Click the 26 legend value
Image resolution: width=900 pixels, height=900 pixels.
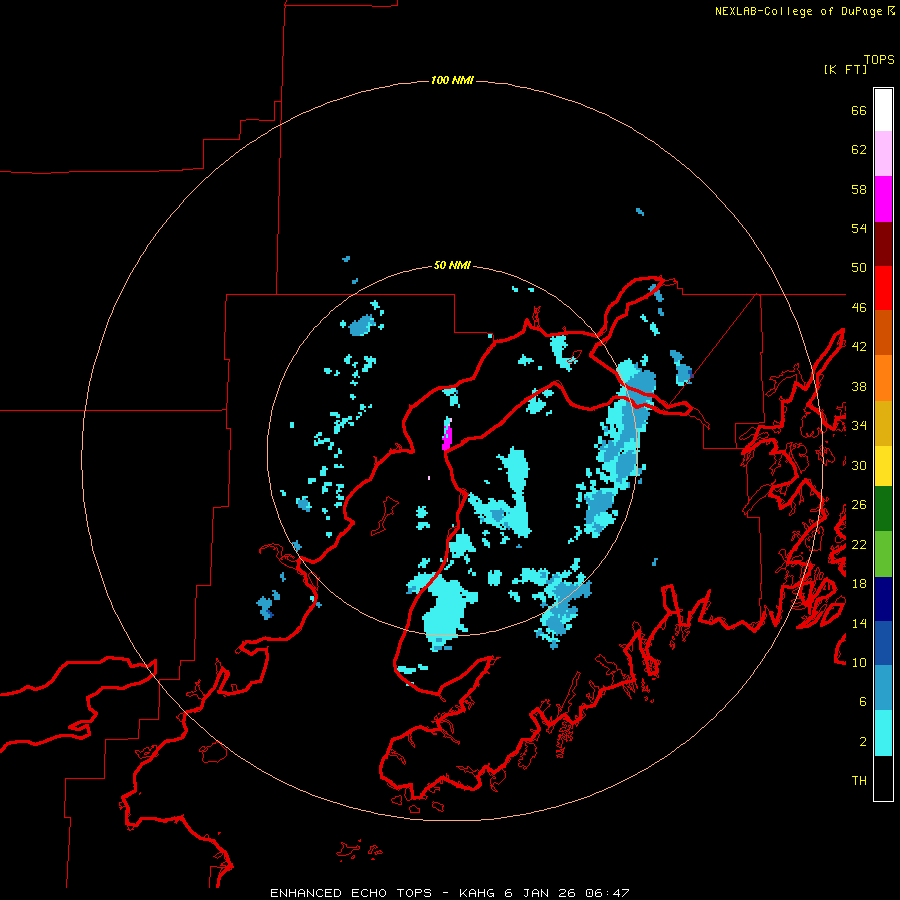coord(859,505)
